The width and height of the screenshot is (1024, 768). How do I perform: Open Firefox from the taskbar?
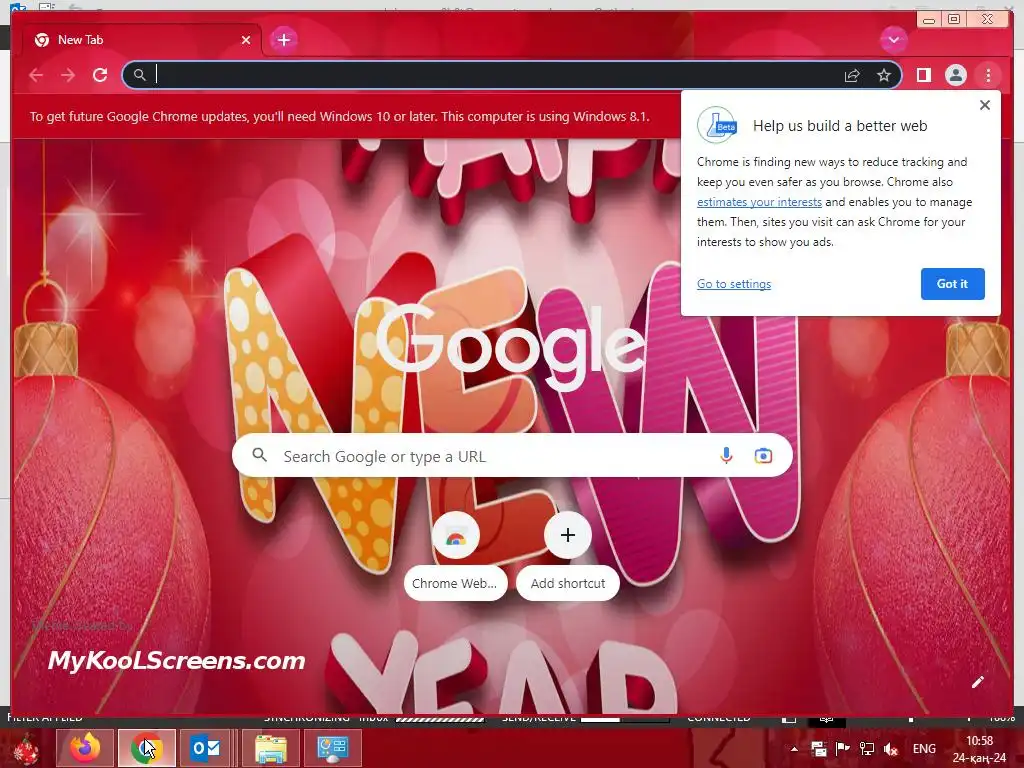(84, 748)
